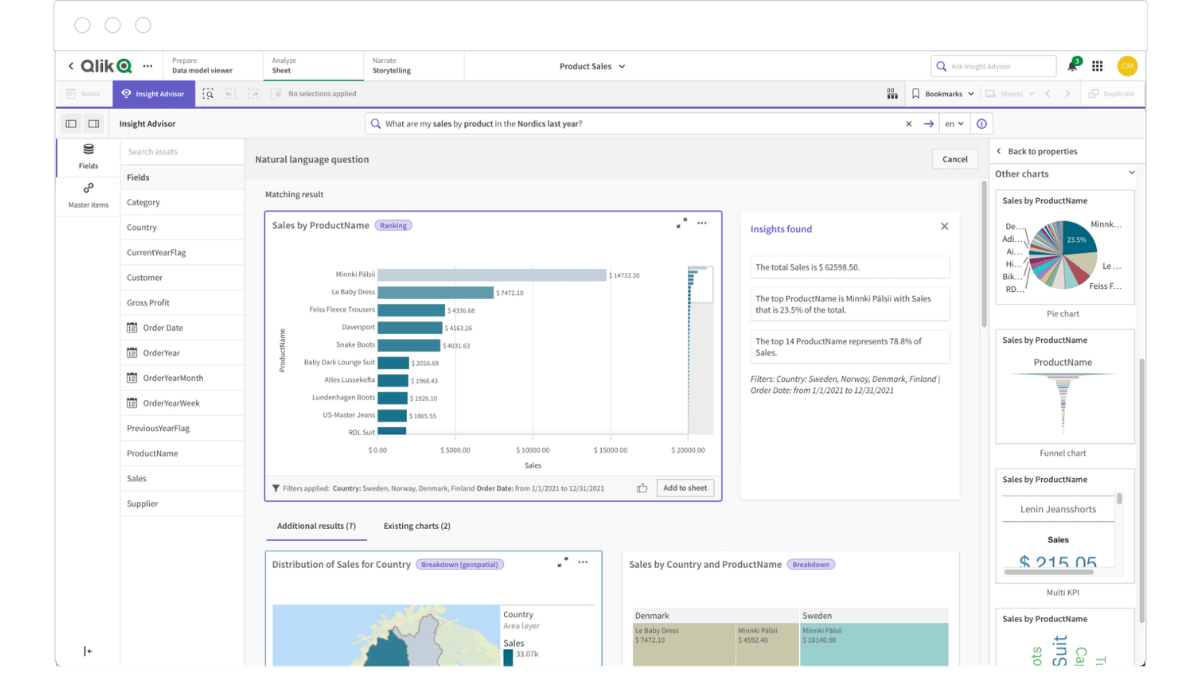Screen dimensions: 1200x700
Task: Open the en language dropdown
Action: click(x=954, y=124)
